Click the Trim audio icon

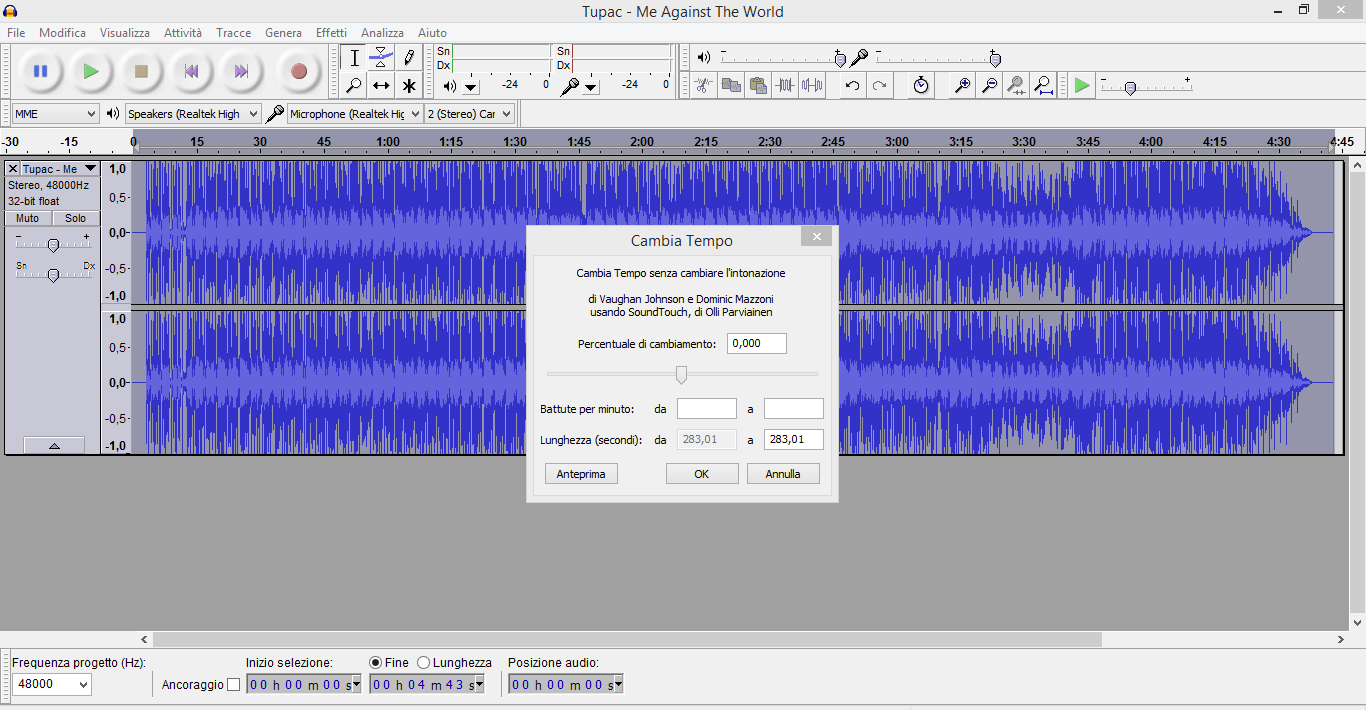click(785, 86)
